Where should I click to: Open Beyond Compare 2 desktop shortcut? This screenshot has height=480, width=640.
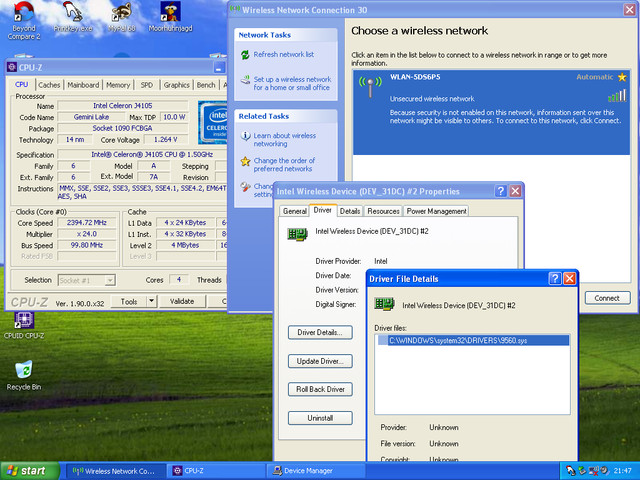pos(24,20)
